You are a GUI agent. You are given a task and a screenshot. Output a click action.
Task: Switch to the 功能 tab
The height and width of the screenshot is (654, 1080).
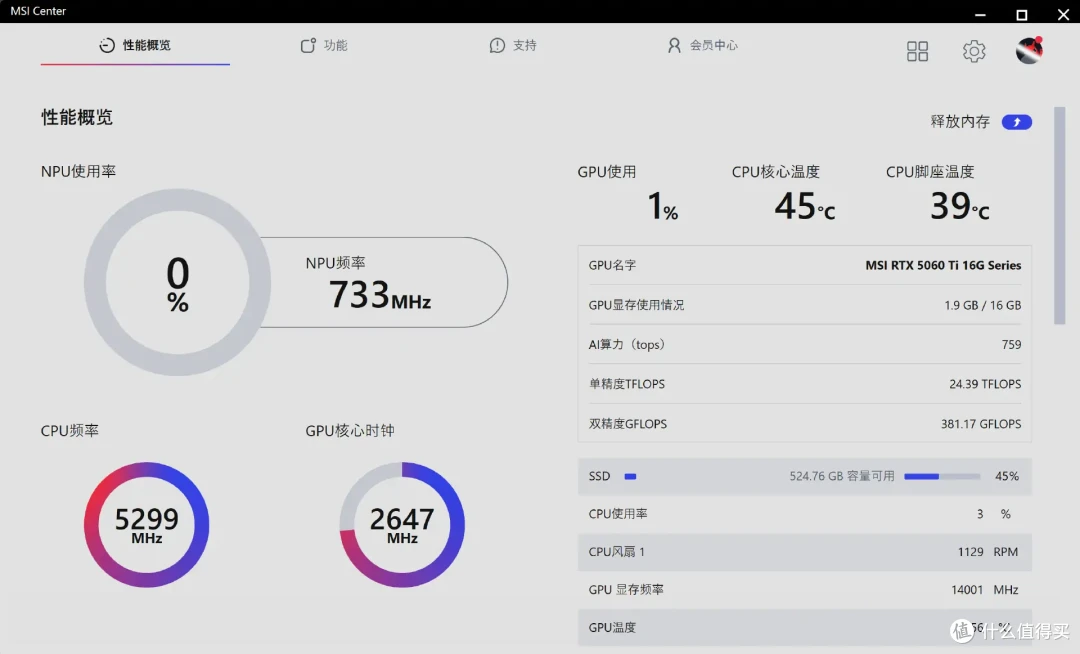324,45
